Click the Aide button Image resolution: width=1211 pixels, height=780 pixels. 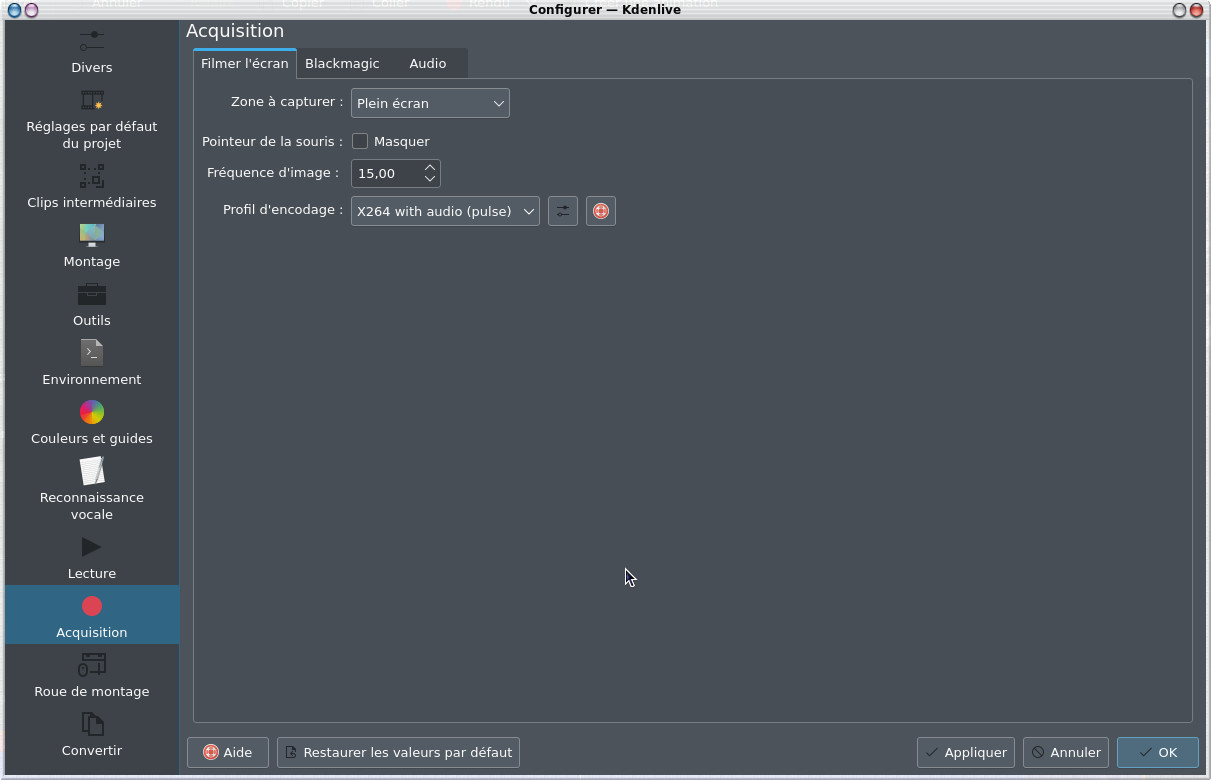228,752
